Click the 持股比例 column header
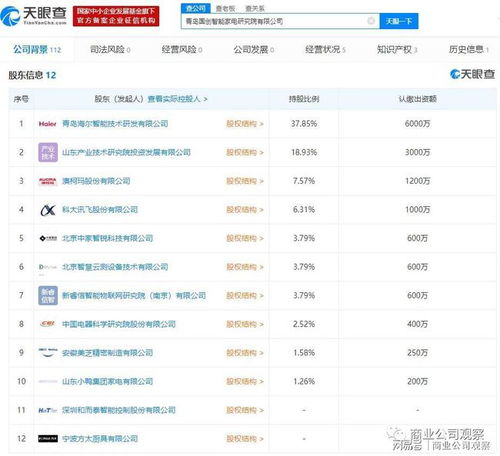The width and height of the screenshot is (500, 456). [x=304, y=99]
